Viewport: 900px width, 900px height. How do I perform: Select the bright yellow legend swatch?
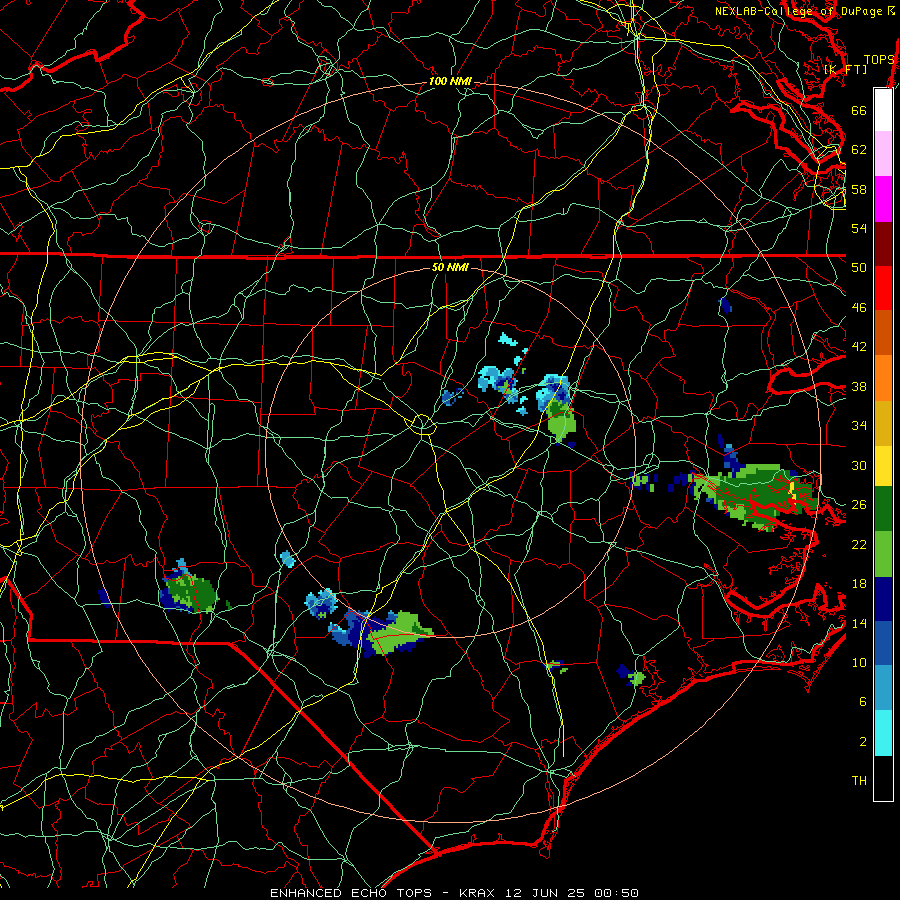click(x=883, y=466)
